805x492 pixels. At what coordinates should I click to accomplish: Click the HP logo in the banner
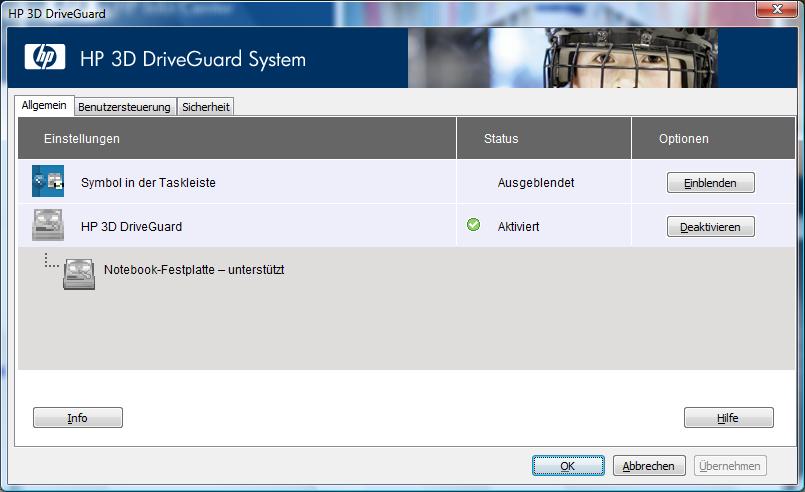[45, 56]
